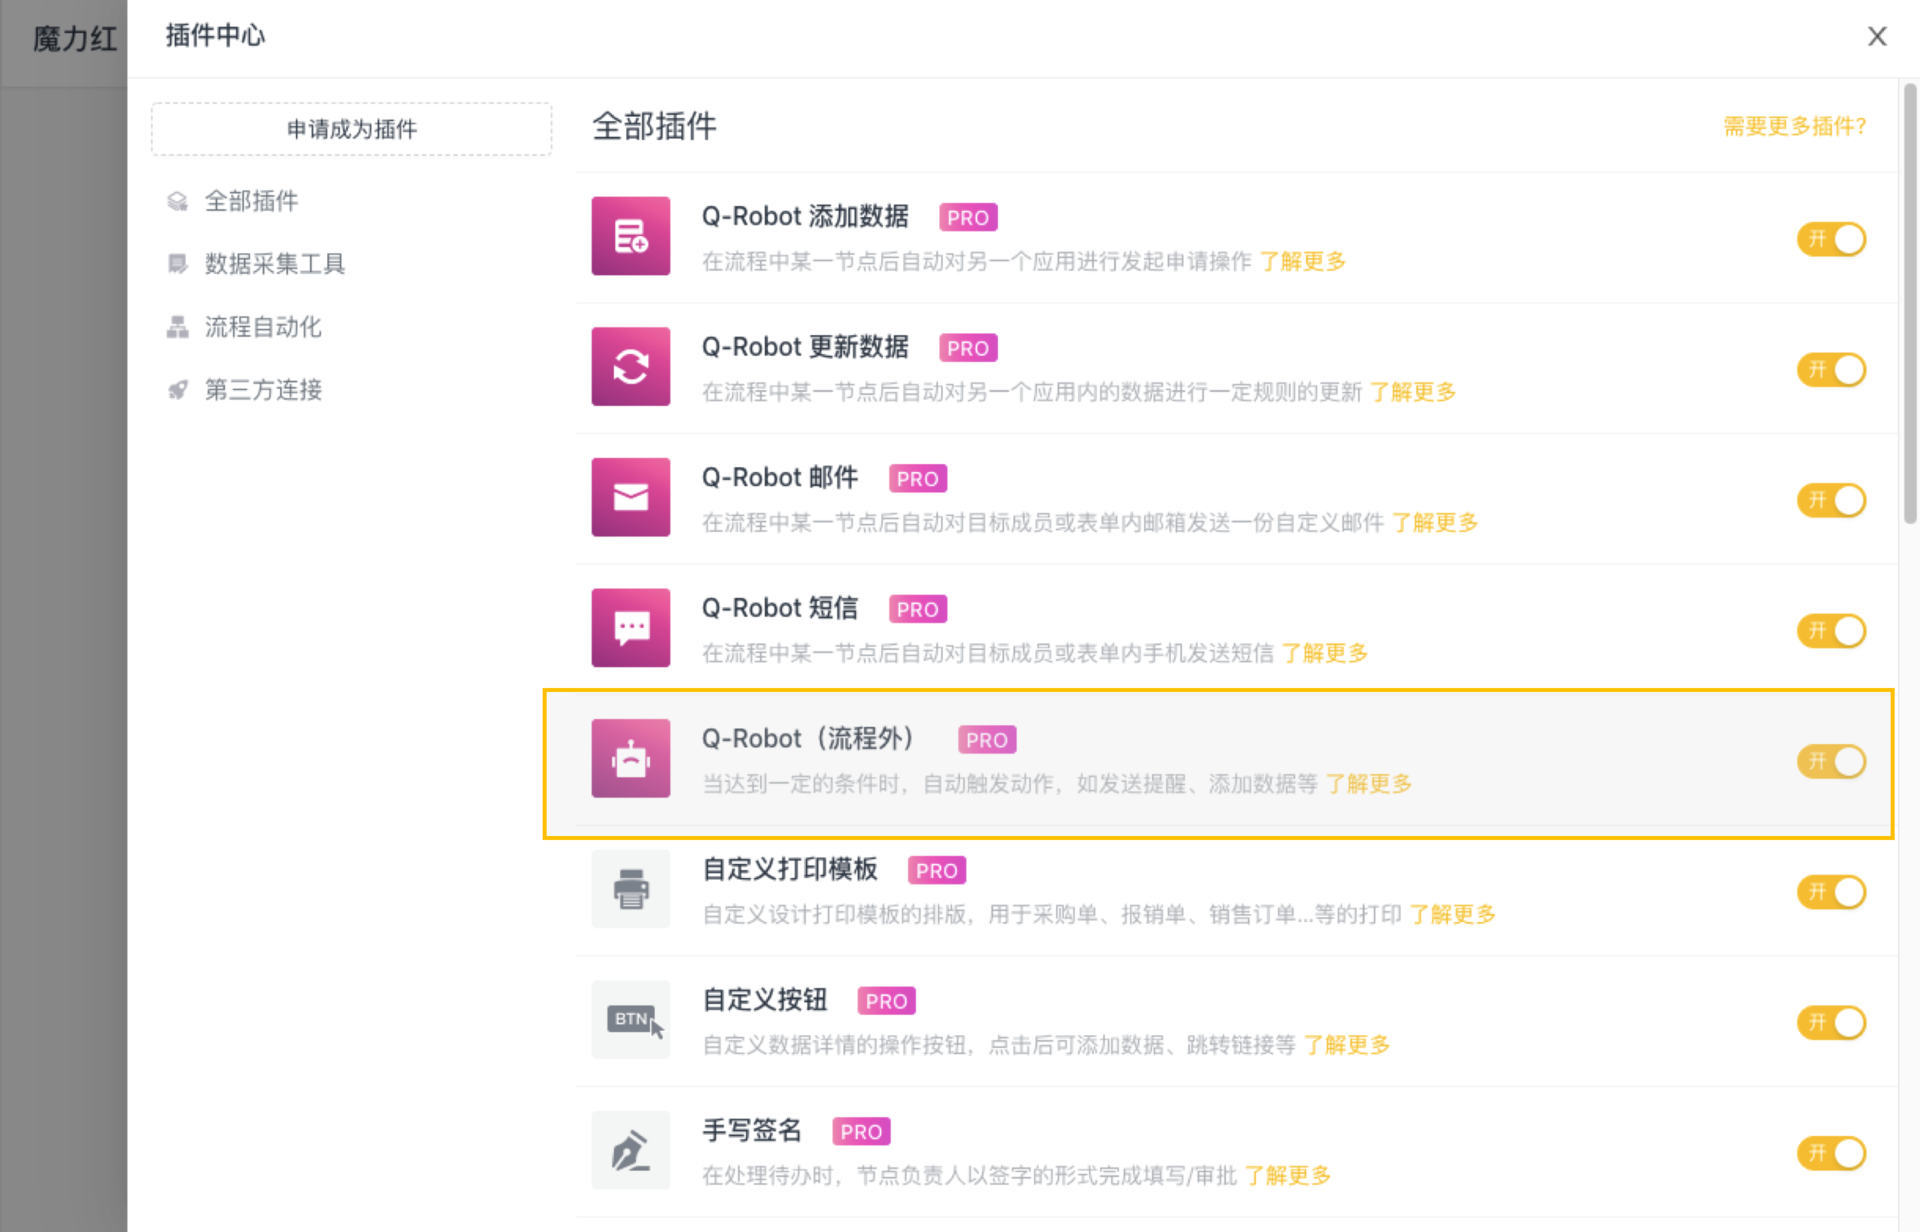The height and width of the screenshot is (1232, 1920).
Task: Turn off the 自定义按钮 switch
Action: [x=1831, y=1023]
